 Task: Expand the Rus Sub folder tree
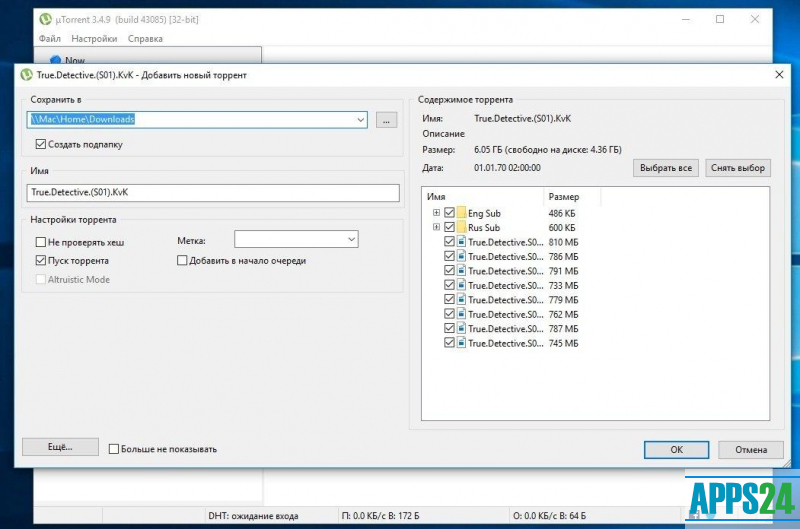click(x=436, y=227)
